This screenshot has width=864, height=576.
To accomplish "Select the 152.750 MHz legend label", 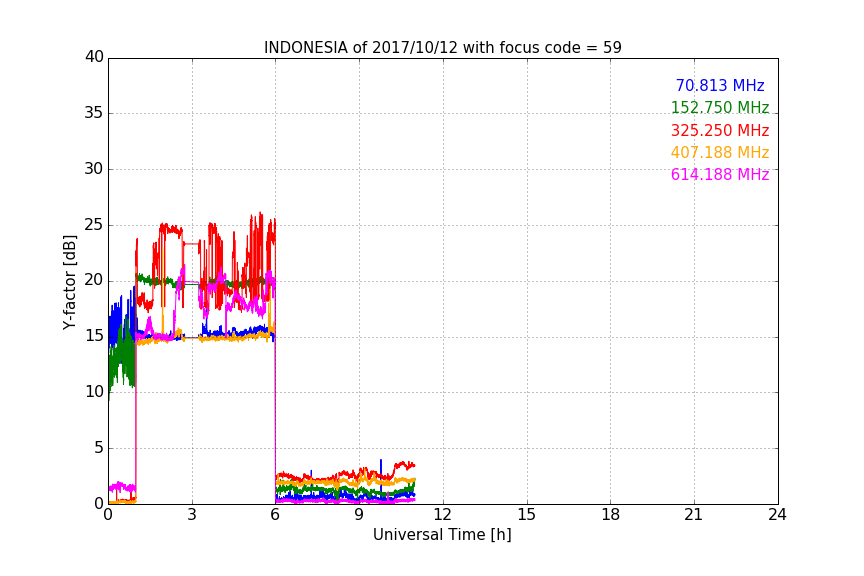I will [720, 107].
